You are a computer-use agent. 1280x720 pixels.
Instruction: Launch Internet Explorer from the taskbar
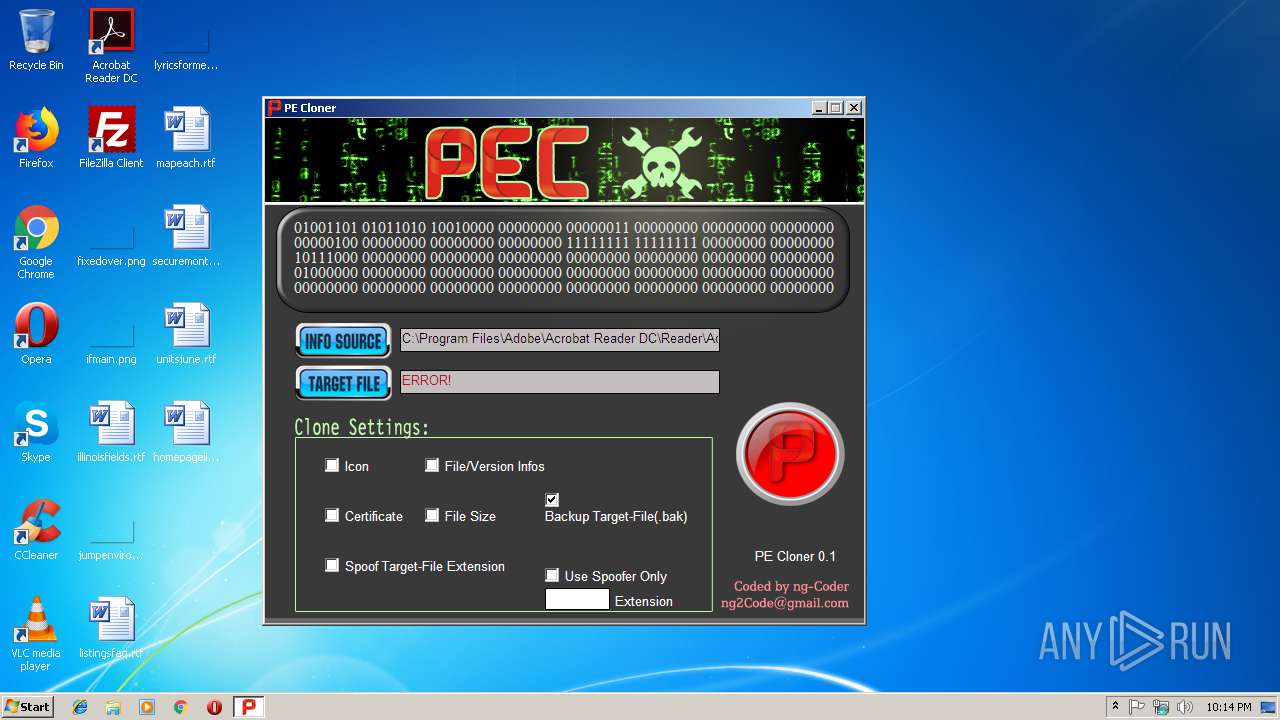tap(80, 707)
